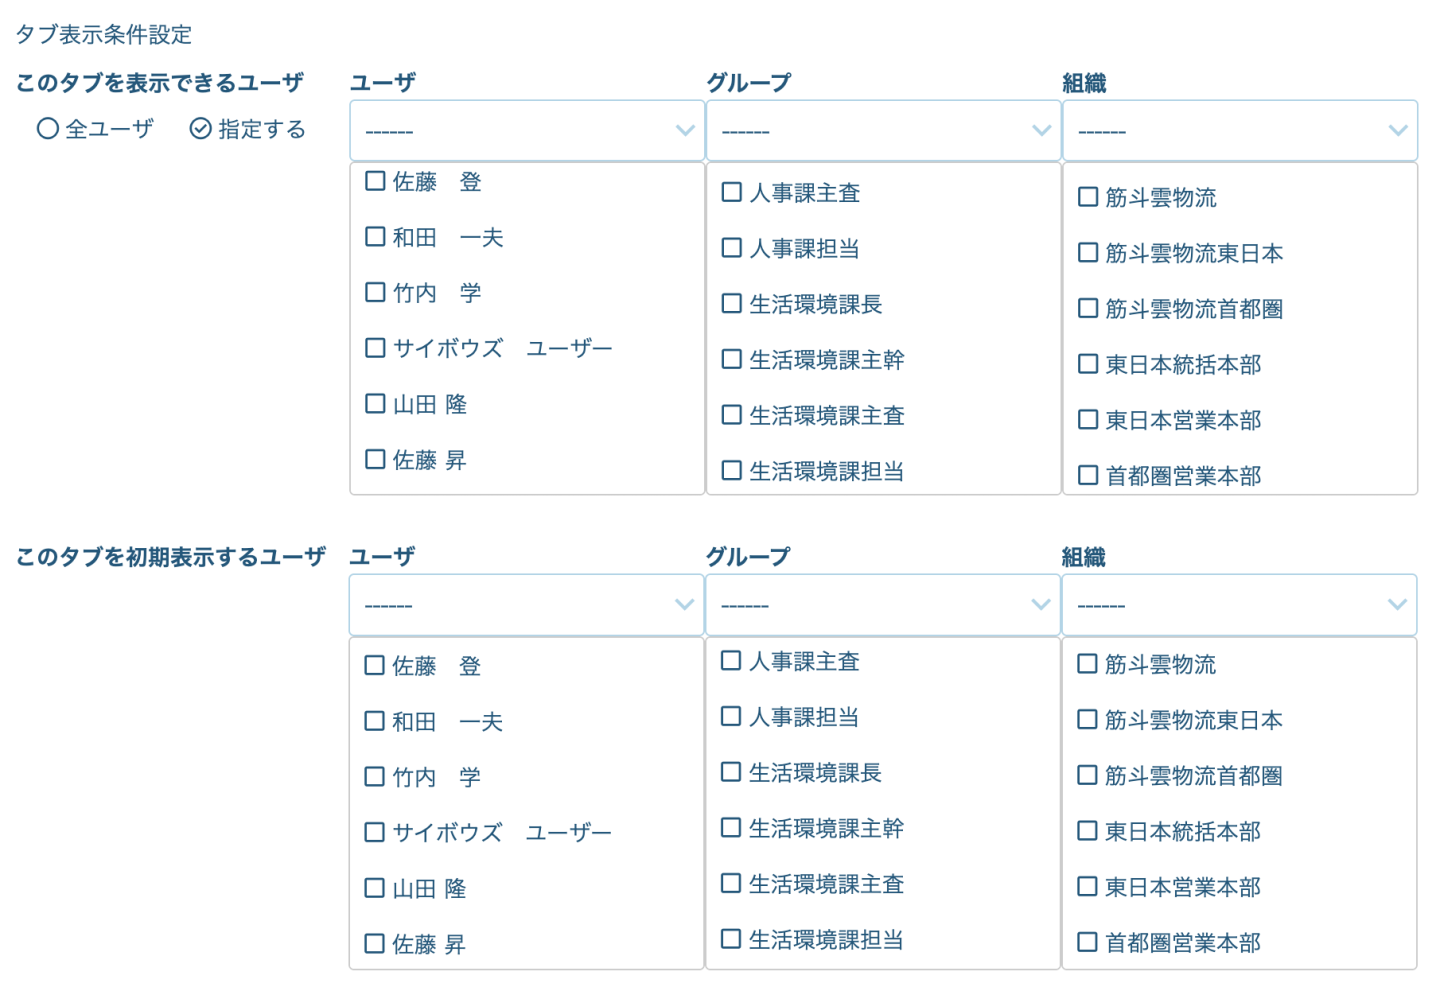The width and height of the screenshot is (1440, 991).
Task: Expand グループ dropdown under 初期表示するユーザ
Action: pyautogui.click(x=882, y=605)
